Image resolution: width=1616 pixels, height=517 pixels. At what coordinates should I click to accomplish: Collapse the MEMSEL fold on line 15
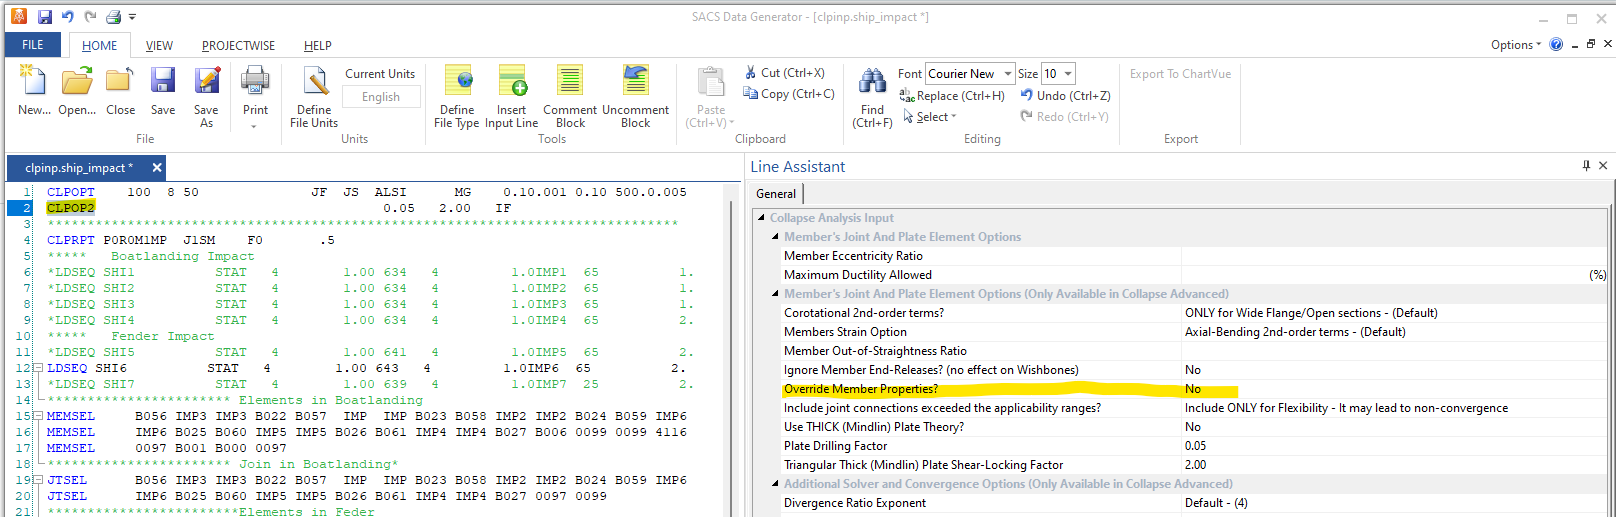coord(38,416)
